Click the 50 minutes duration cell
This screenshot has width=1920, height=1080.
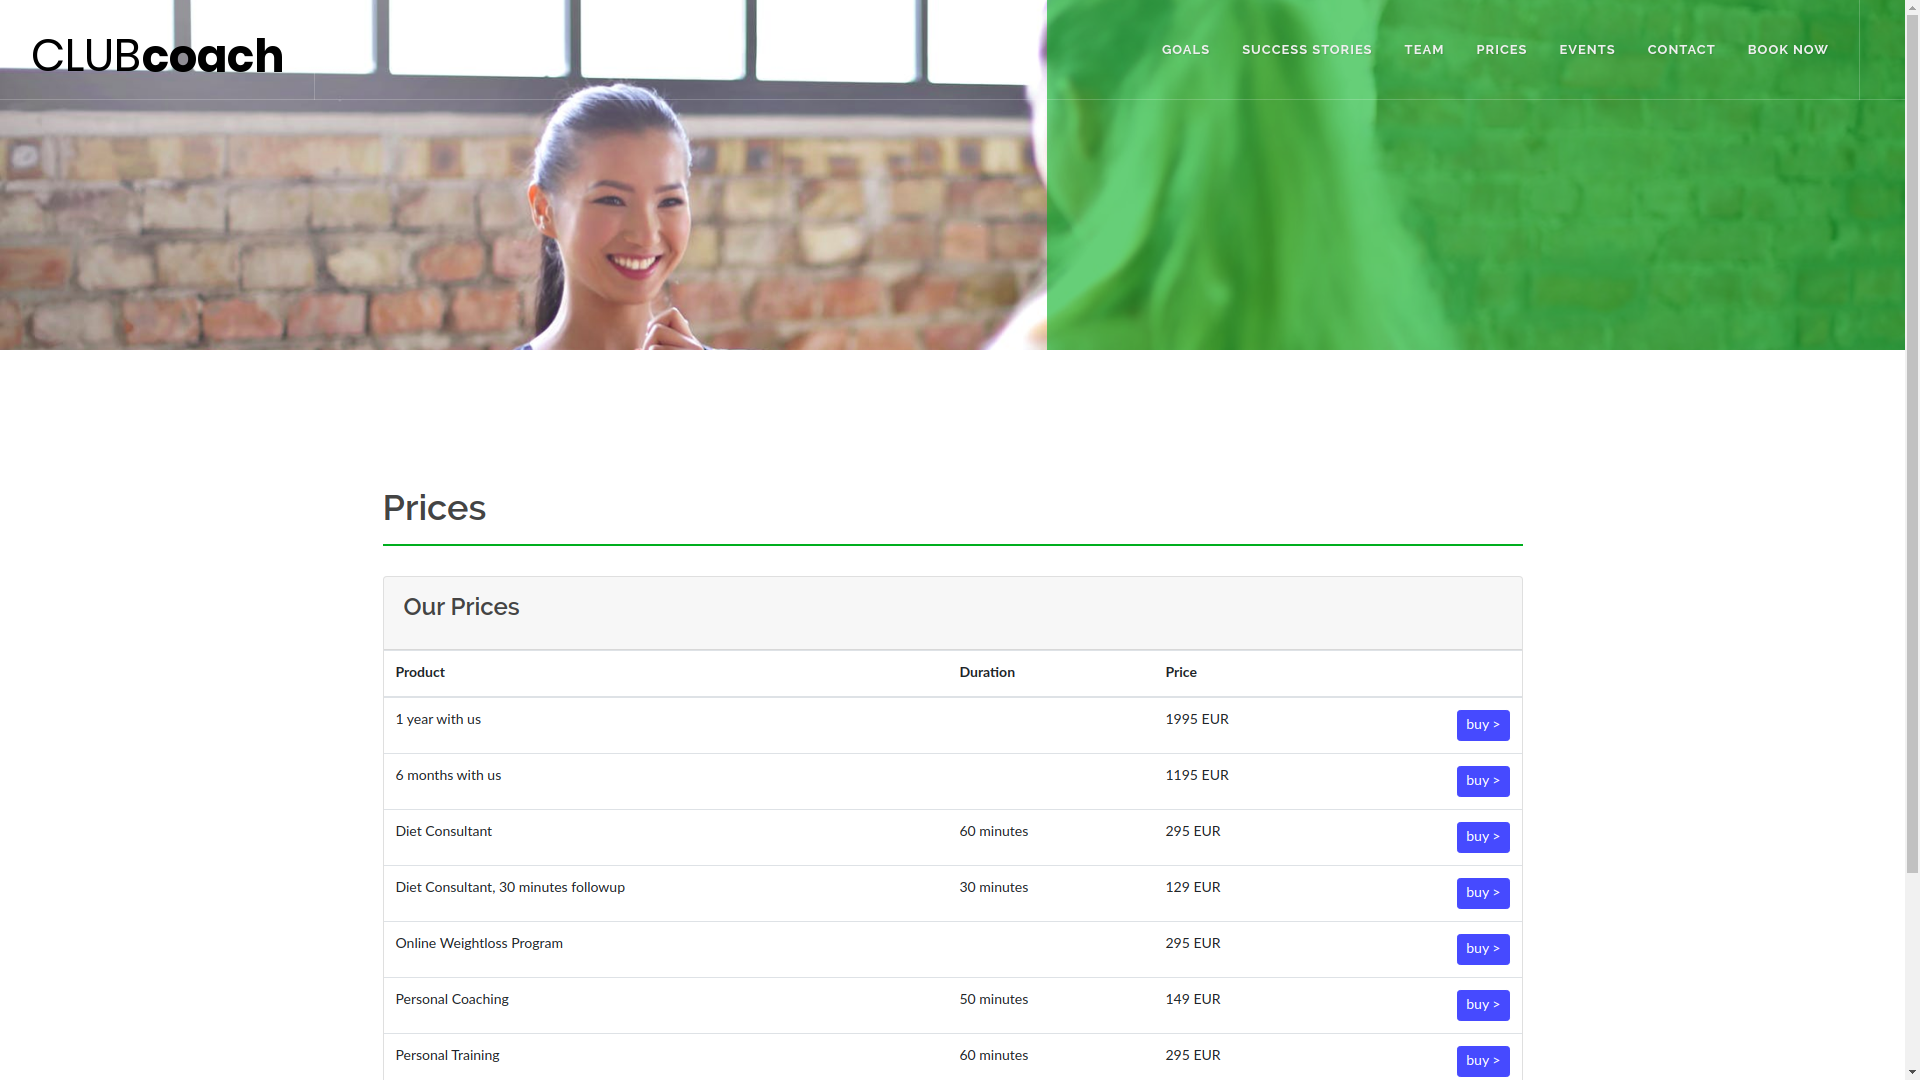pos(993,999)
